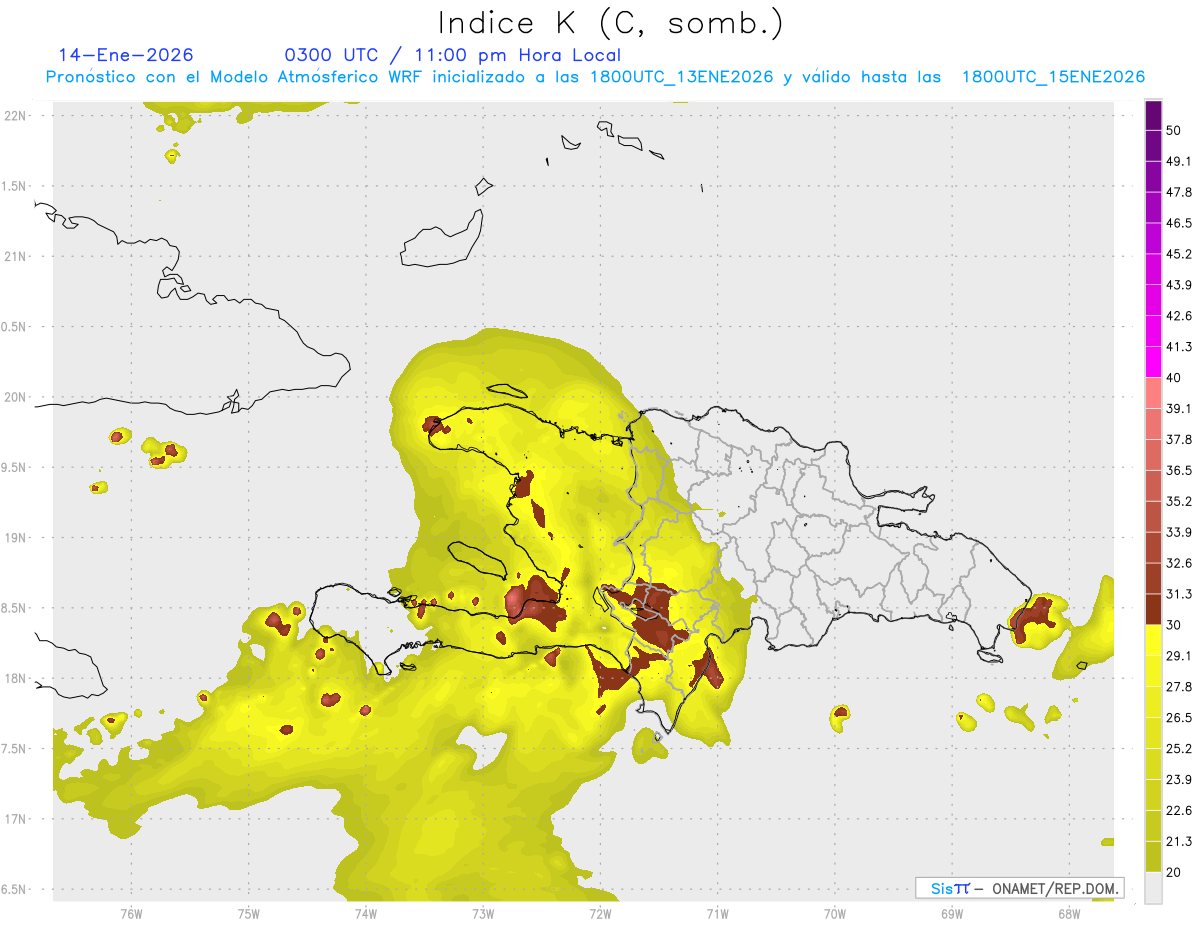Click "0300 UTC / 11:00 pm Hora Local"
Viewport: 1200px width, 927px height.
452,55
